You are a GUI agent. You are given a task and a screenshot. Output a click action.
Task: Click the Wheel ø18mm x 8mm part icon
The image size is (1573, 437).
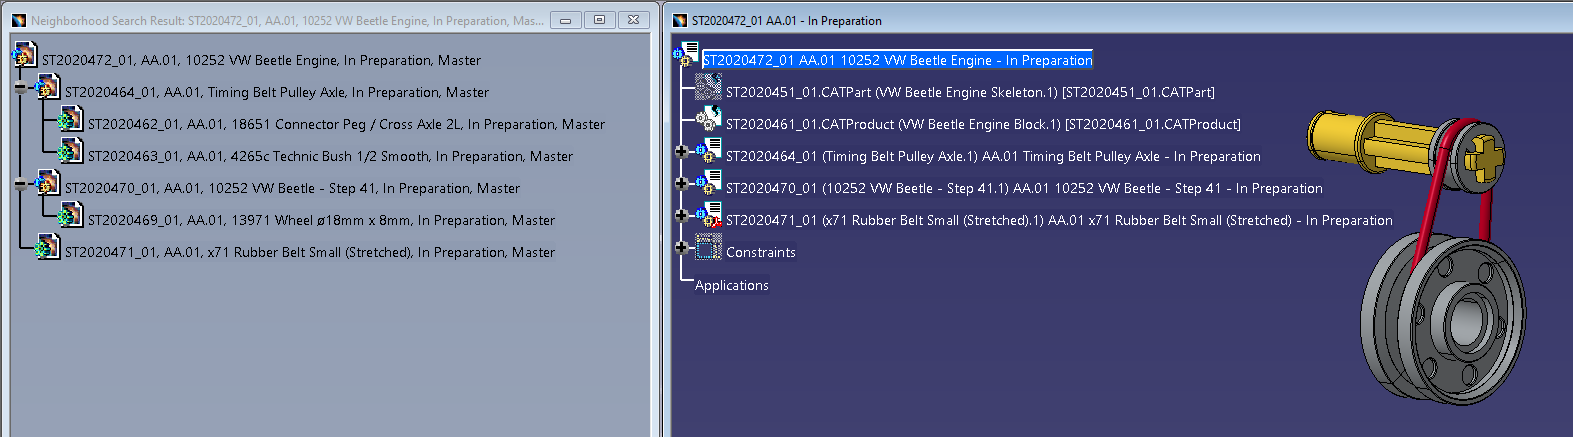click(x=69, y=216)
